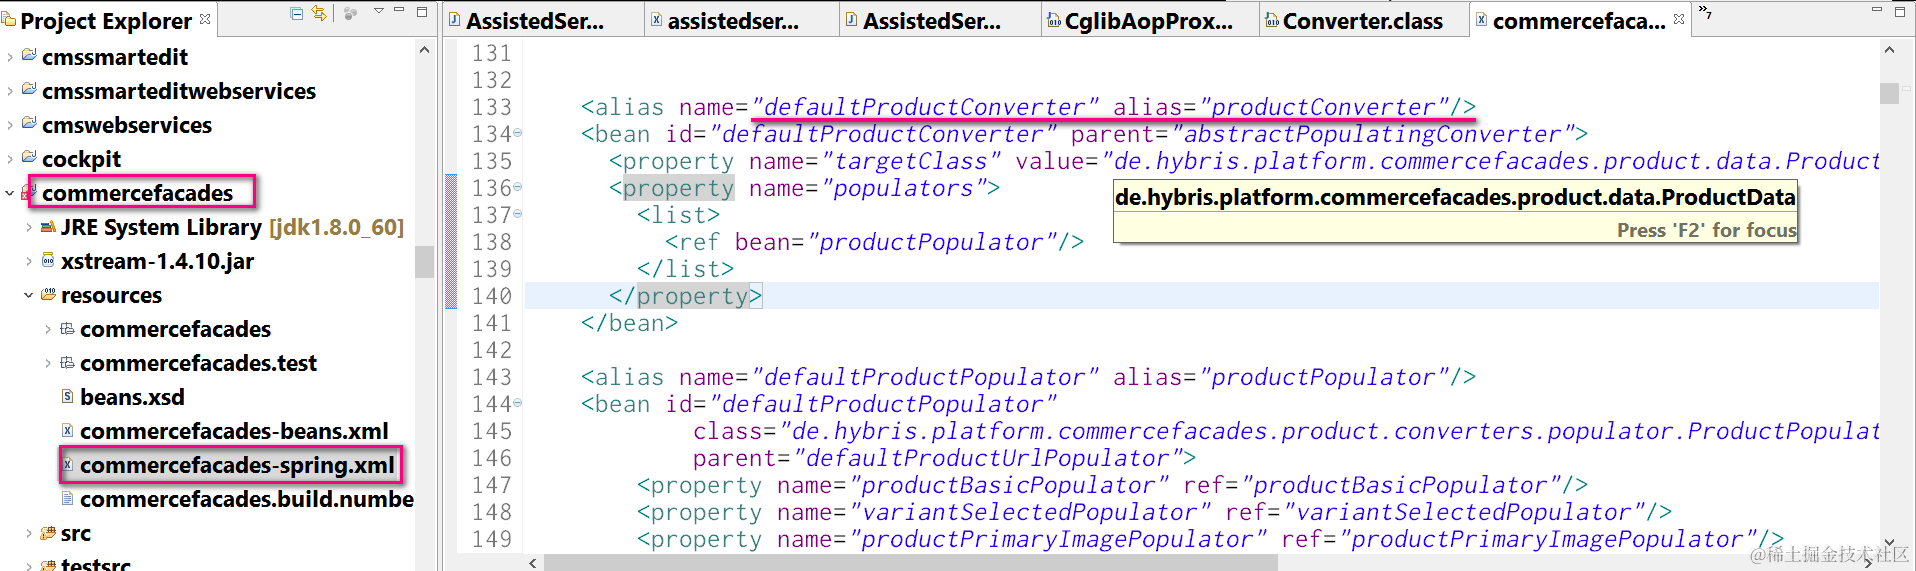Collapse fold marker at line 136

[517, 187]
